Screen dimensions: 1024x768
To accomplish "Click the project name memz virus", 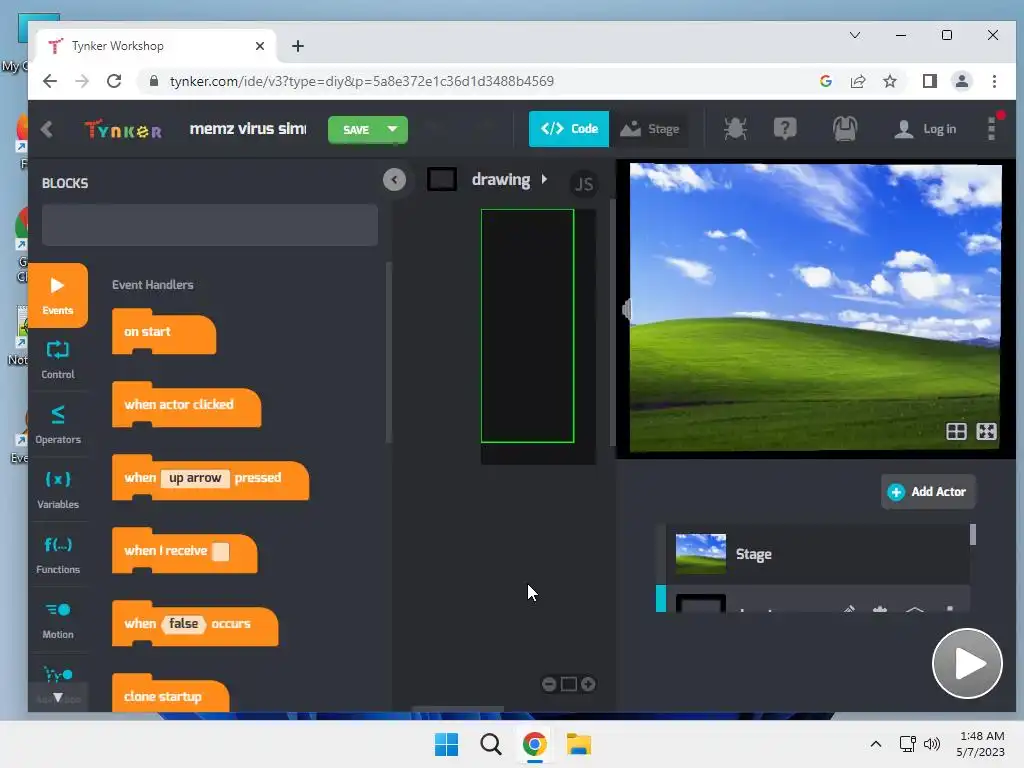I will (x=248, y=129).
